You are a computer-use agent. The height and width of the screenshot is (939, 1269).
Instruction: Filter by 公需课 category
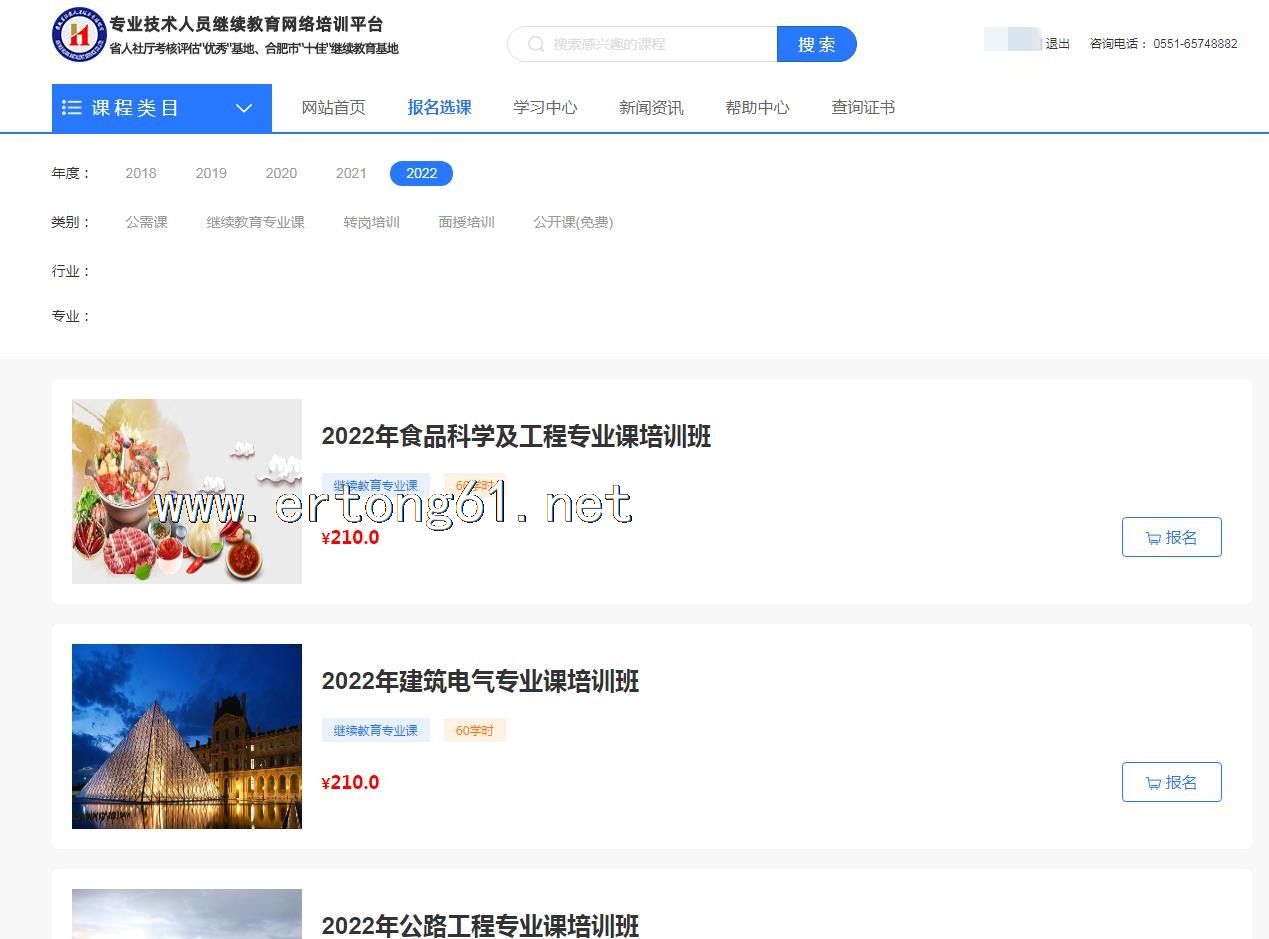pos(146,222)
